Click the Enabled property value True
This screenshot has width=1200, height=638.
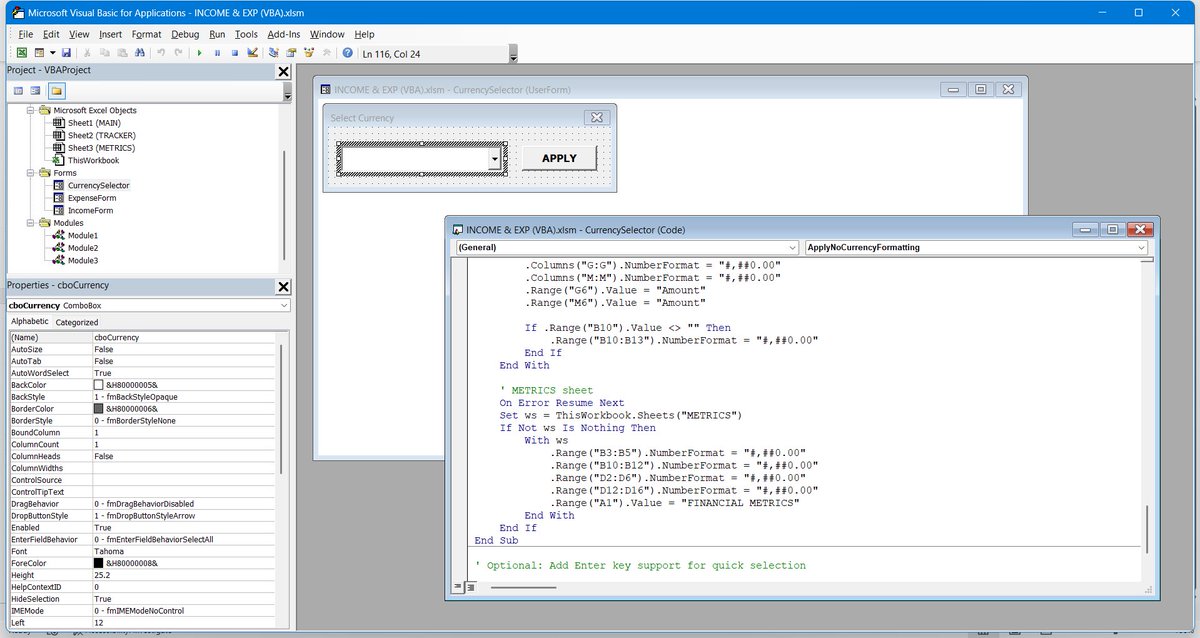coord(183,527)
